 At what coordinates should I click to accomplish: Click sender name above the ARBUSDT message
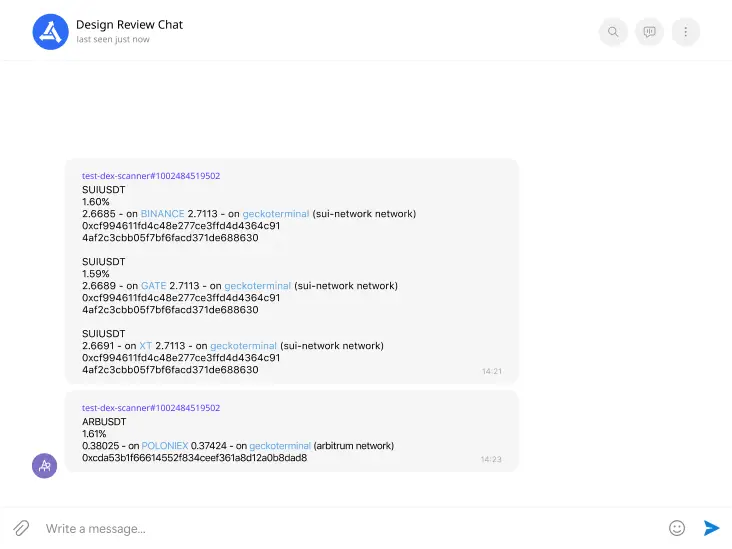pos(150,408)
